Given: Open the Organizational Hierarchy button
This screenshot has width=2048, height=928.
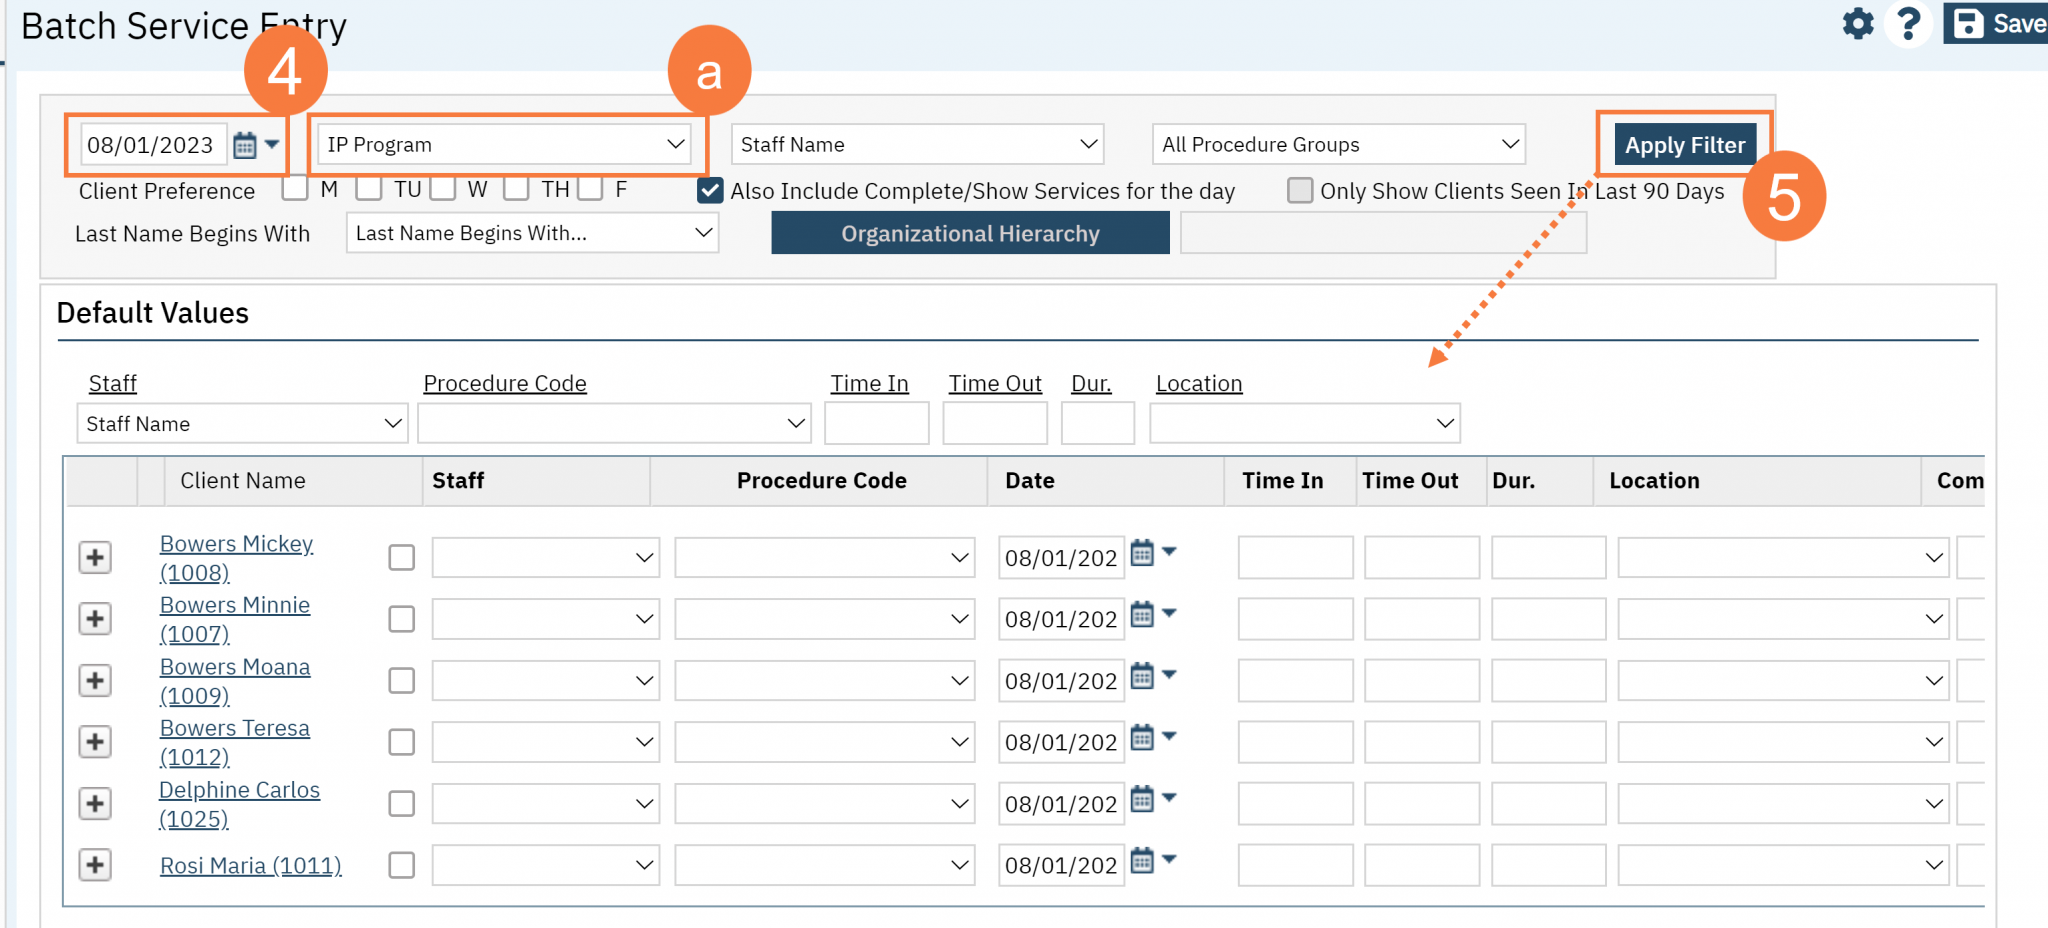Looking at the screenshot, I should click(x=969, y=232).
